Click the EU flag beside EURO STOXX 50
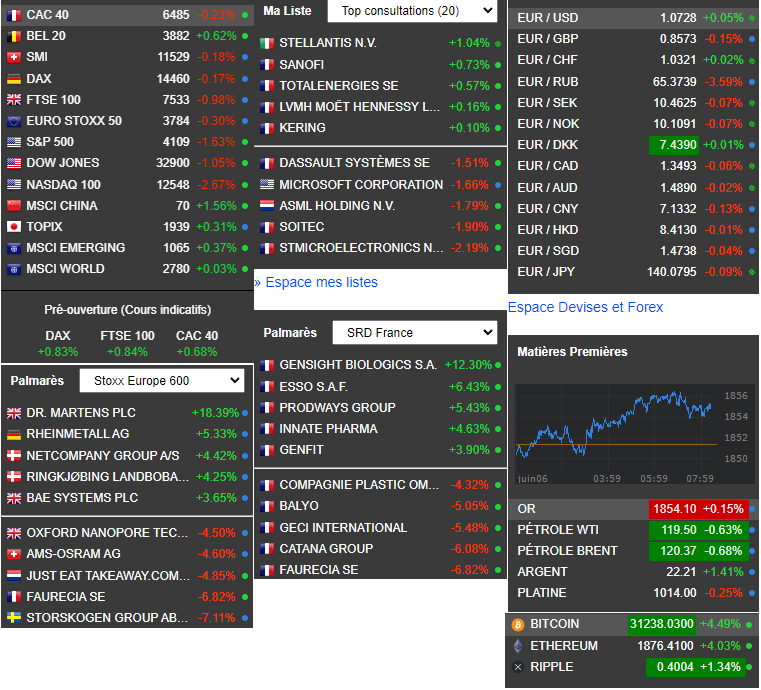The image size is (761, 690). [14, 121]
